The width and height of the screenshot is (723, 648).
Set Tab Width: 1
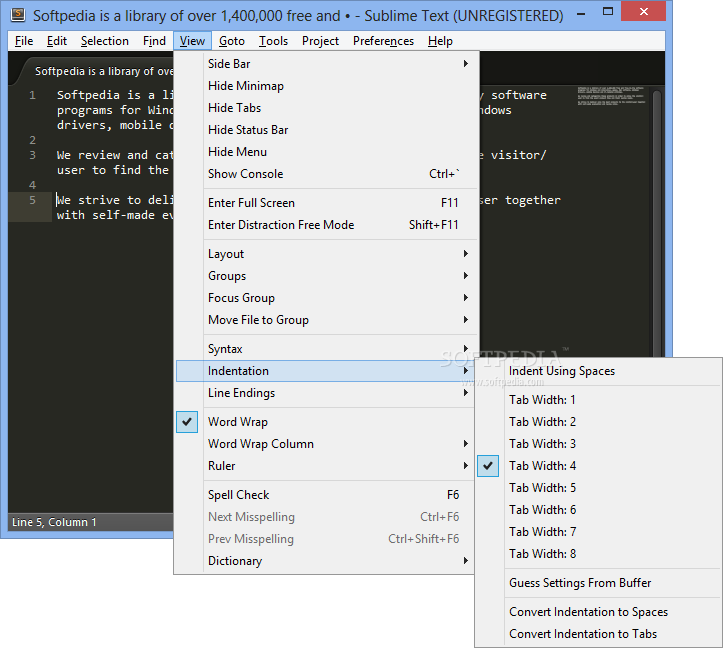[598, 400]
